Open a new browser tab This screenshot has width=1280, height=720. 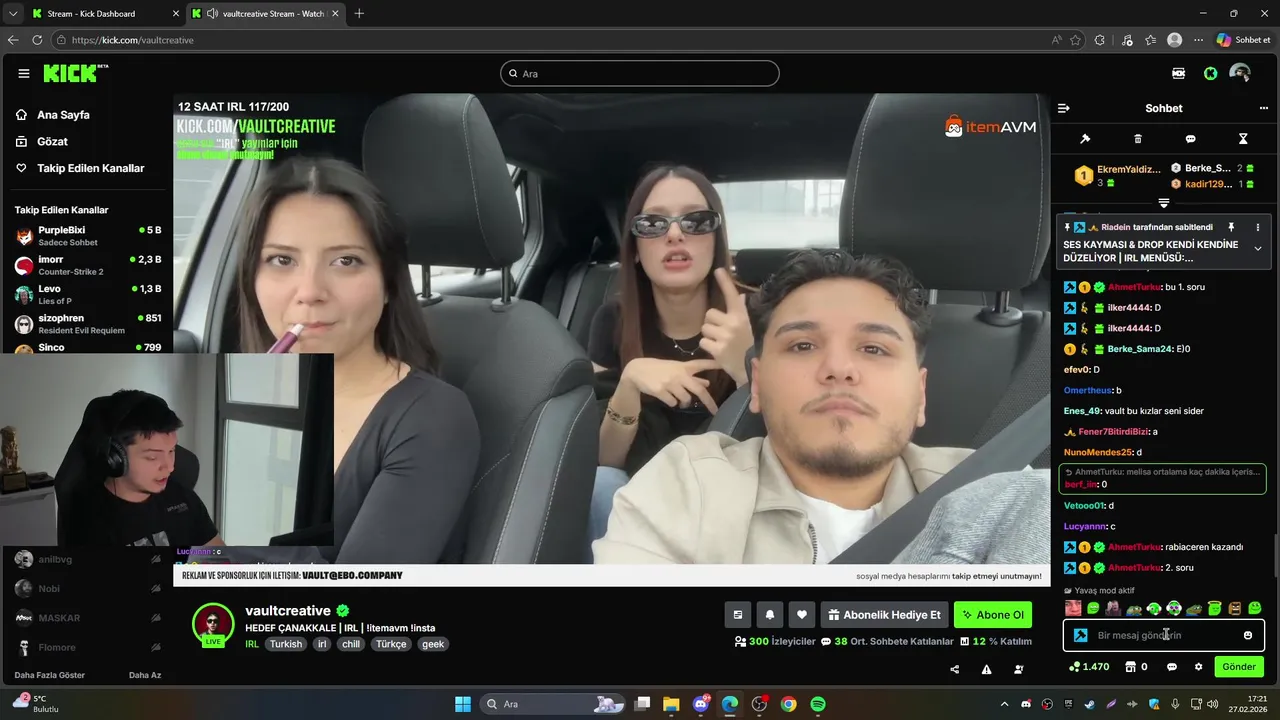(x=359, y=13)
